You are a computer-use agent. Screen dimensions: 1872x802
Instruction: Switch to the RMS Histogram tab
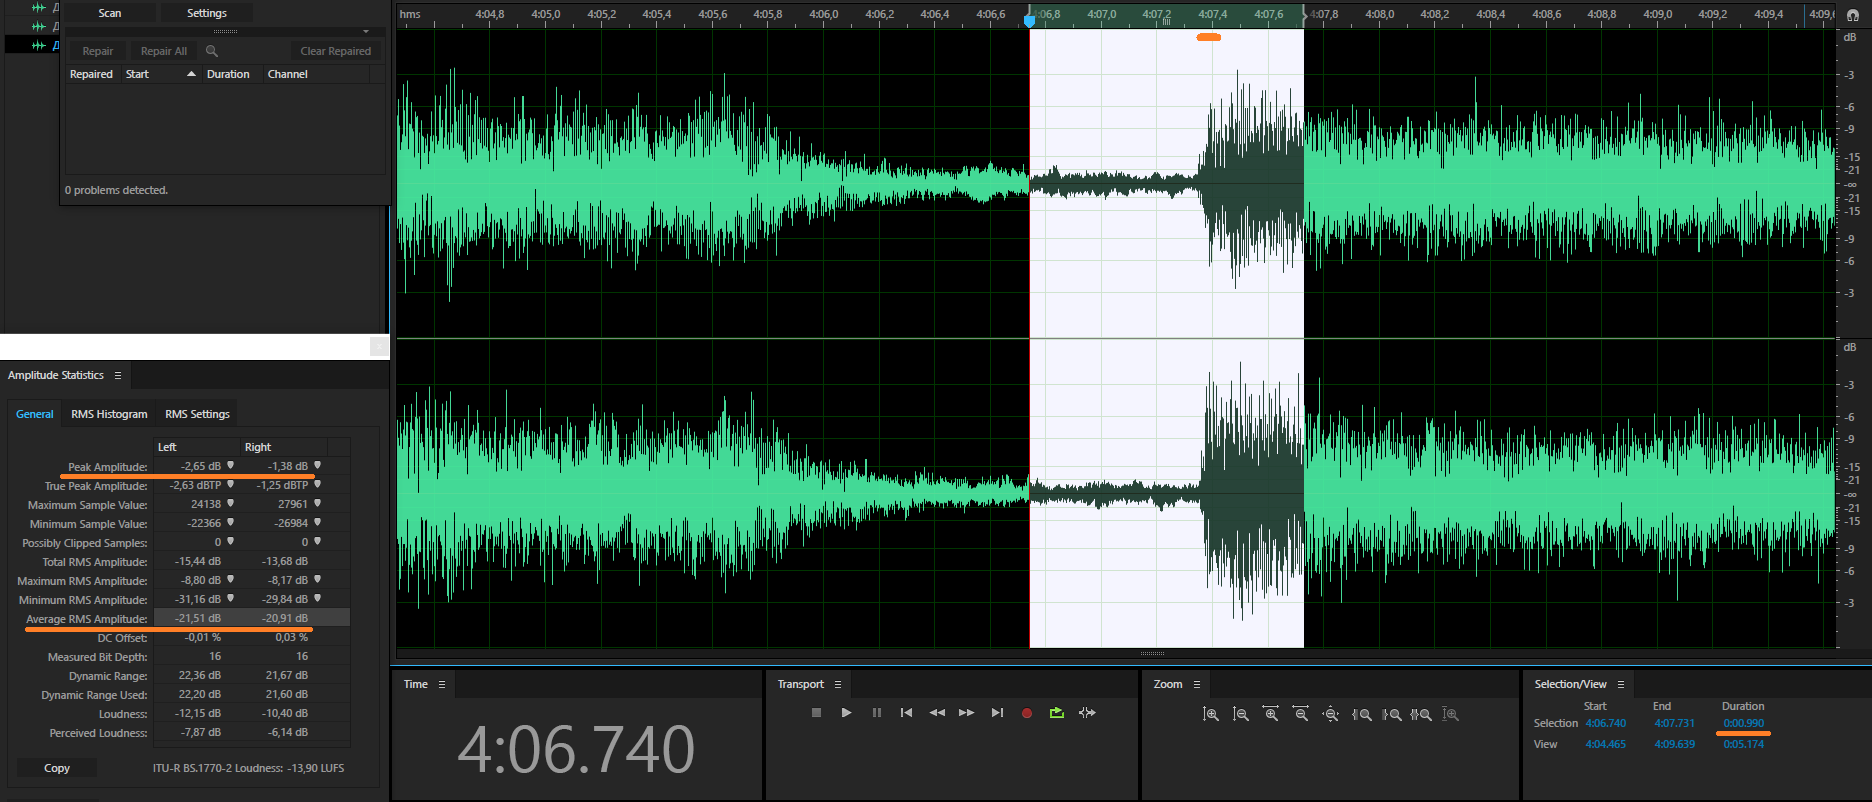[109, 414]
